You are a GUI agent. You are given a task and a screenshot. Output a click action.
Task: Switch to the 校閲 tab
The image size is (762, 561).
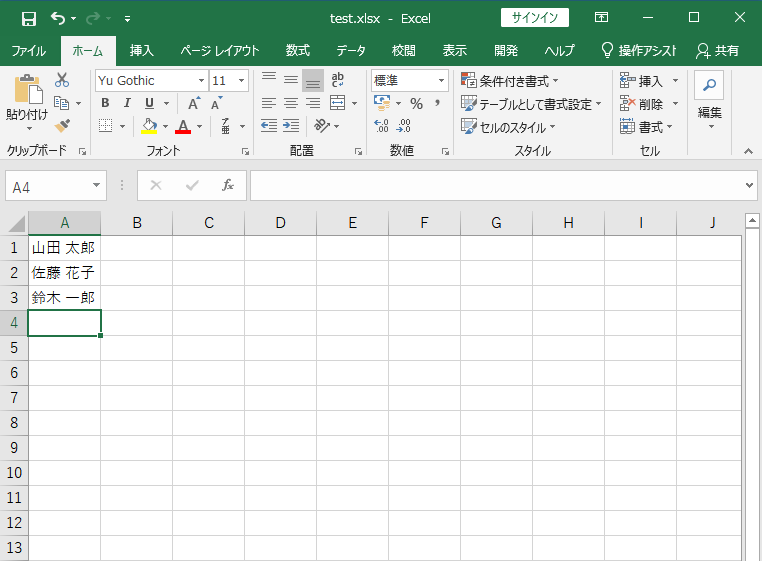point(403,51)
